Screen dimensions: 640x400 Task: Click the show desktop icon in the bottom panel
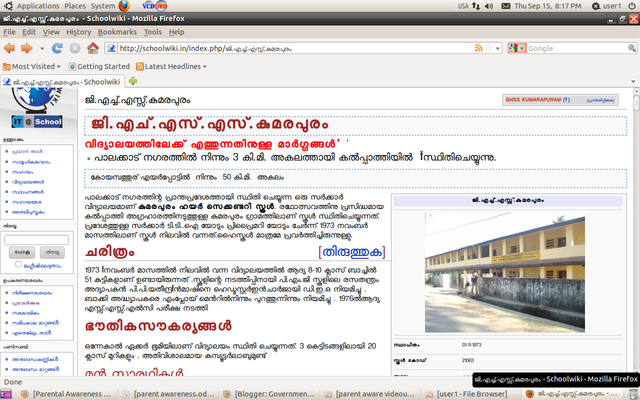(x=6, y=394)
